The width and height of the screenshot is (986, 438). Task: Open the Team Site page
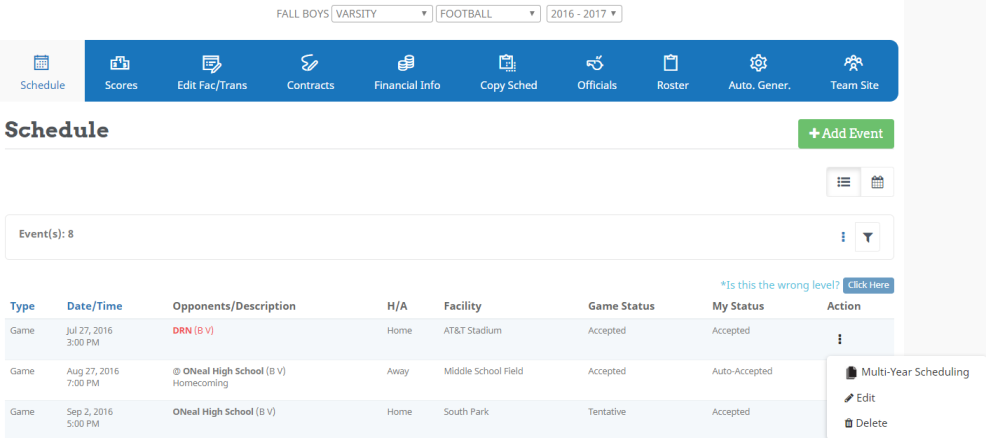point(854,71)
